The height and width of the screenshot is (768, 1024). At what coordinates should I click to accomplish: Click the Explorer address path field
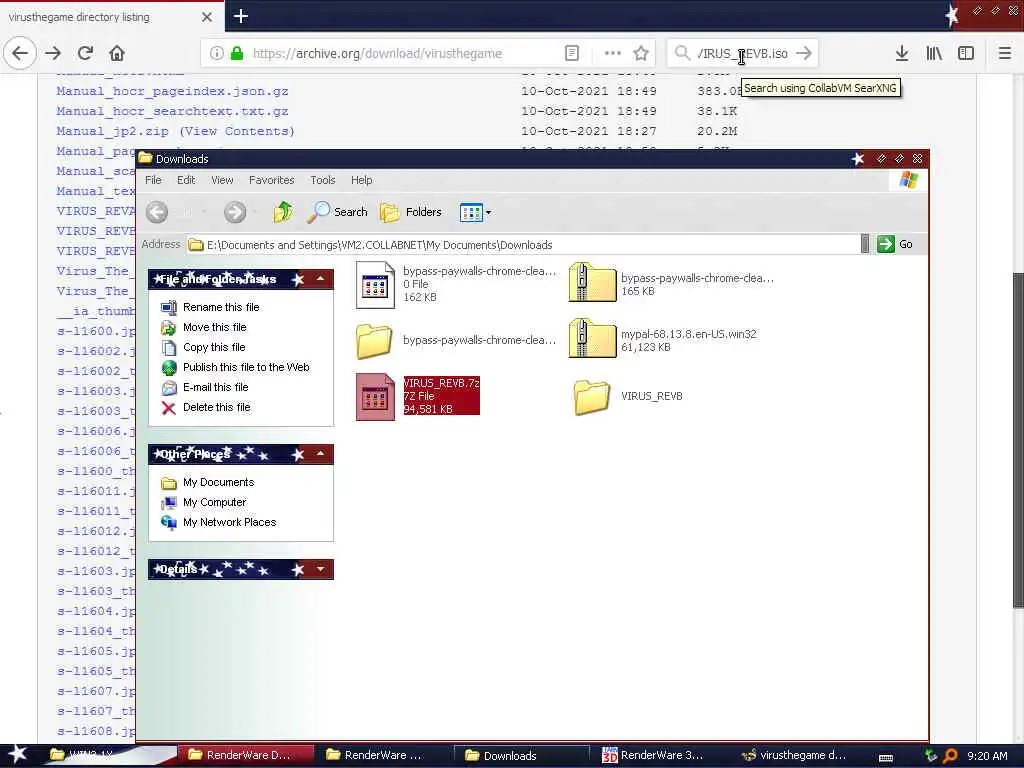pyautogui.click(x=522, y=245)
